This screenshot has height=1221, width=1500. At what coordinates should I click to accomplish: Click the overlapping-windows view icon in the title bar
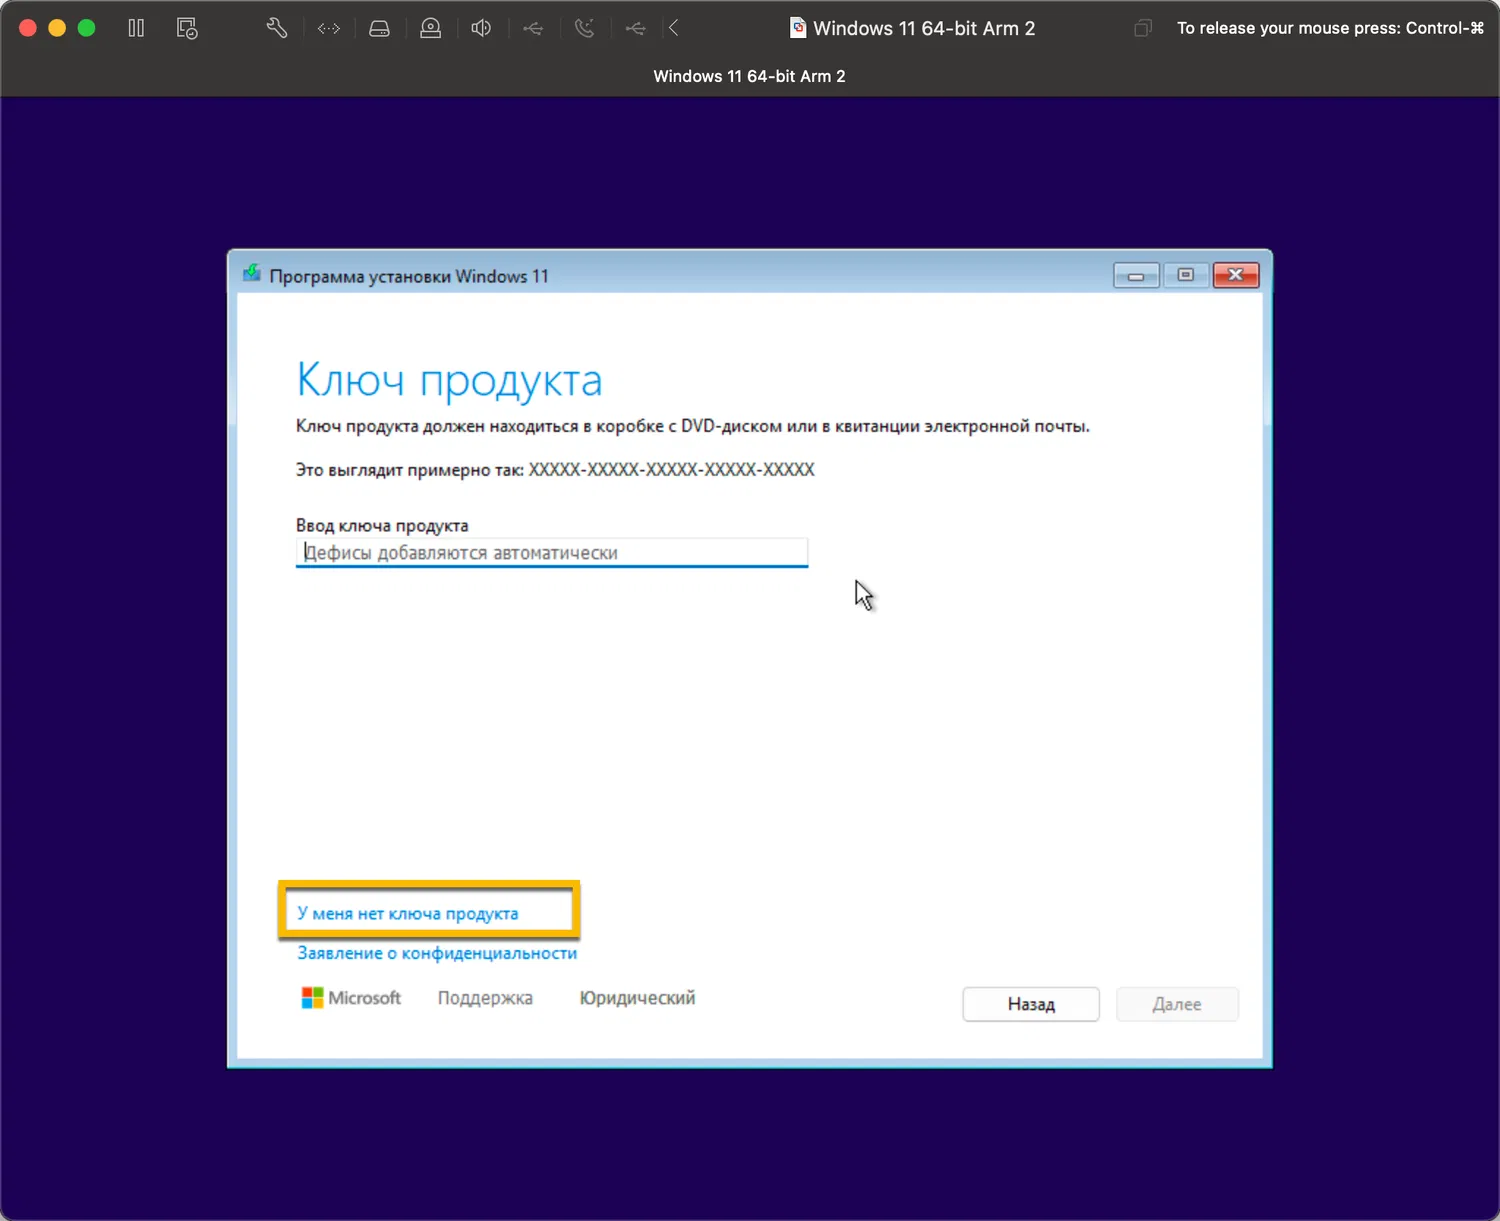pyautogui.click(x=1143, y=28)
